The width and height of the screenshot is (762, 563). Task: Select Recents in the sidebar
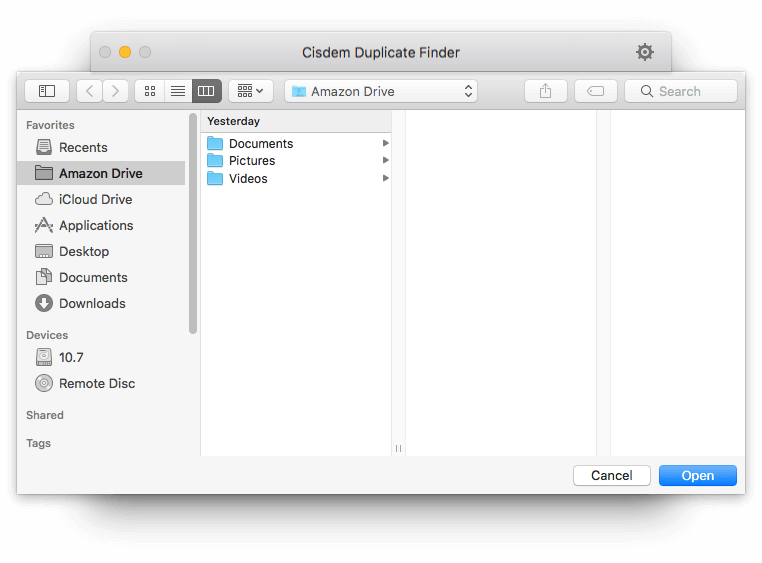tap(101, 147)
